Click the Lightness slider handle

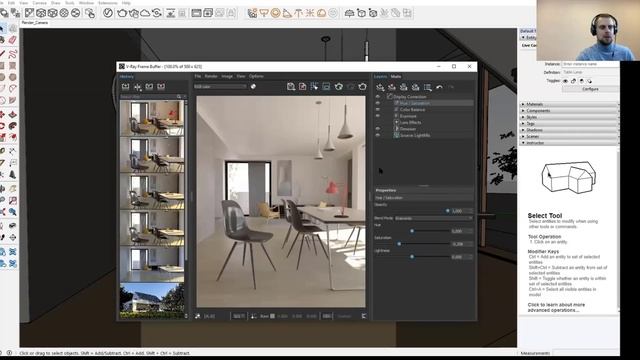412,257
